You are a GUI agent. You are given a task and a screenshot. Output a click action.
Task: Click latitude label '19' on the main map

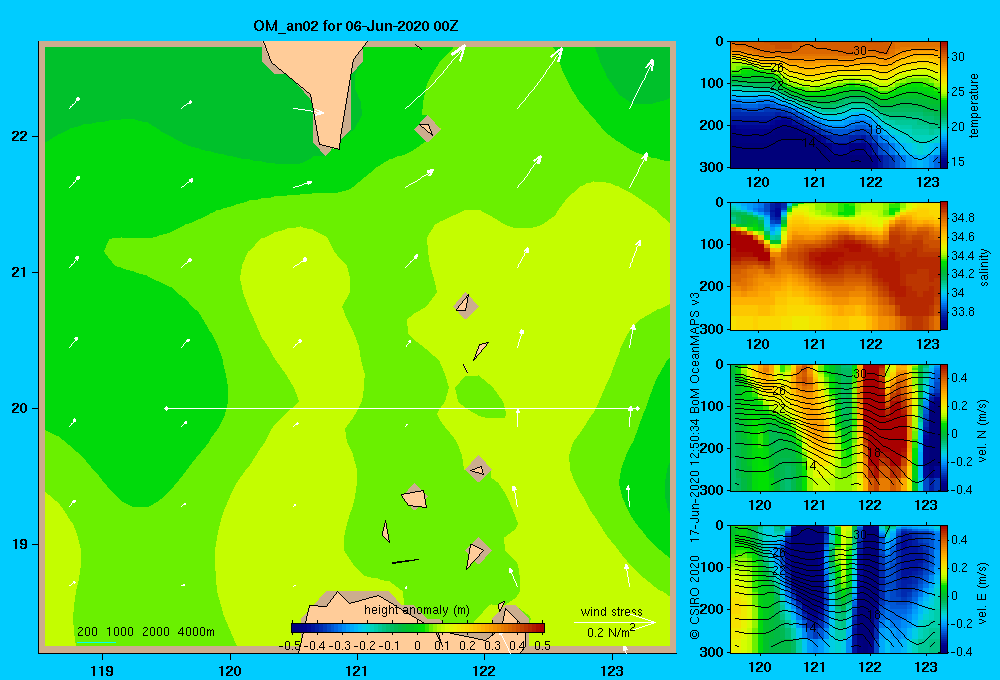(19, 544)
